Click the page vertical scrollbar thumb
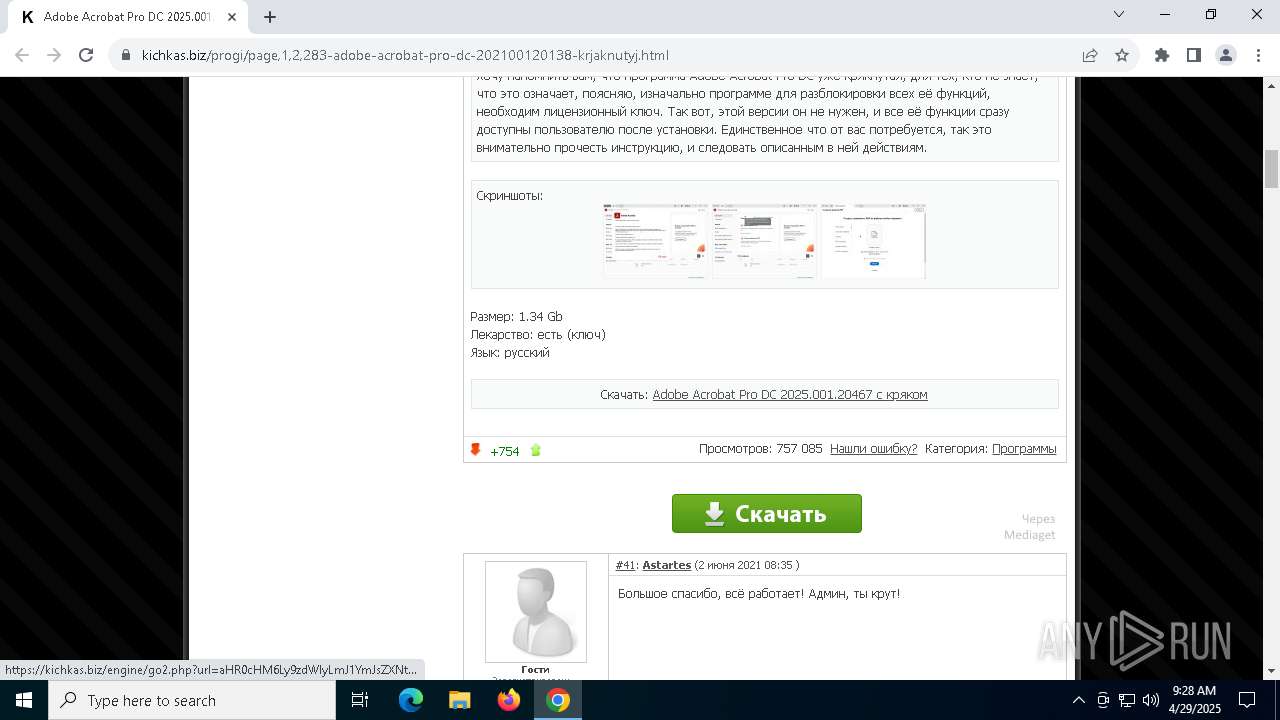Viewport: 1280px width, 720px height. (1271, 169)
